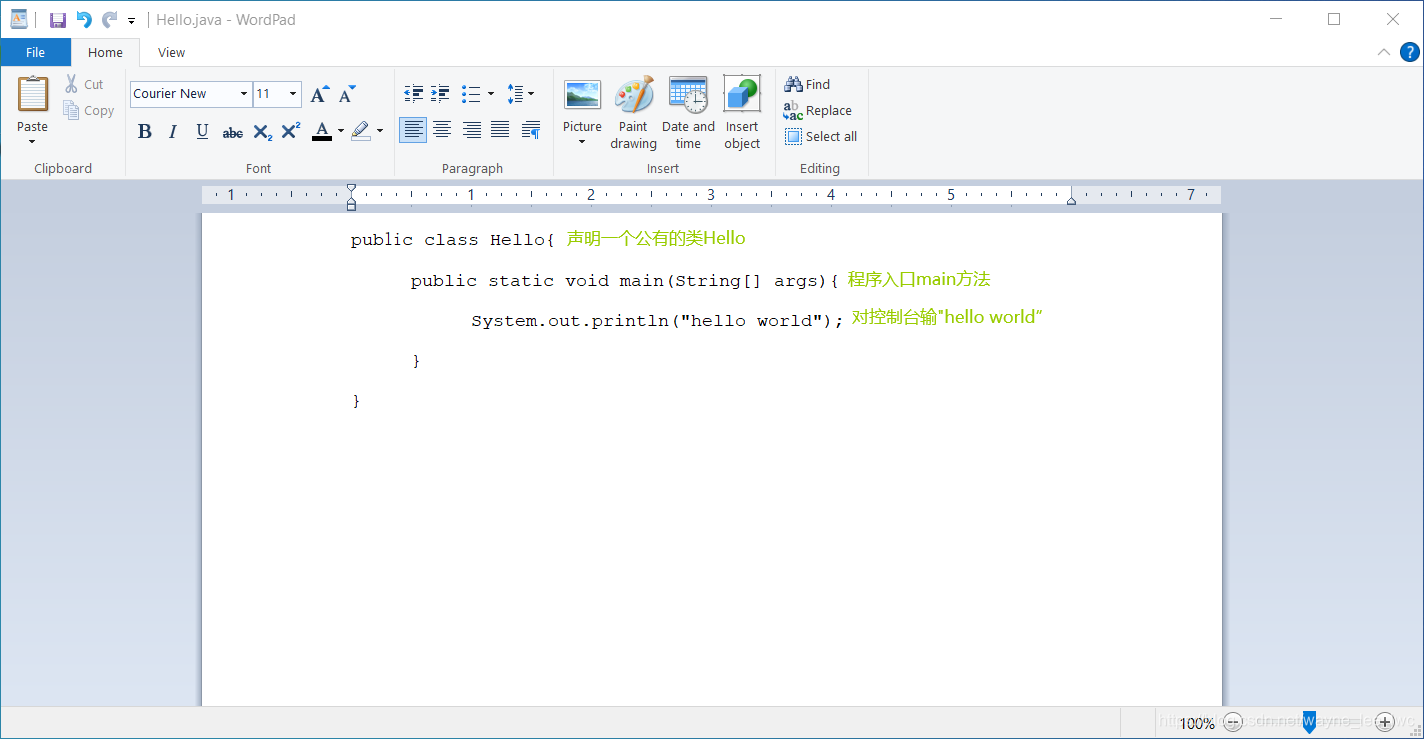Toggle bold formatting
This screenshot has width=1424, height=739.
pos(145,132)
